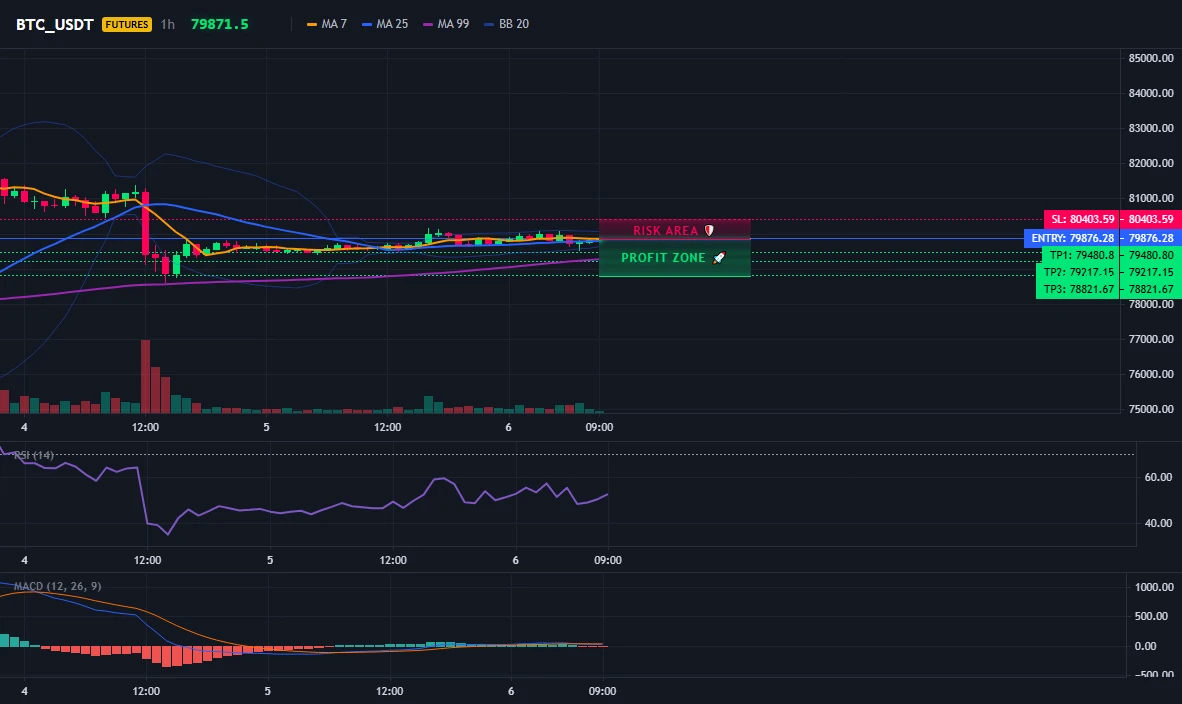
Task: Click the blue MA 25 color marker
Action: coord(367,24)
